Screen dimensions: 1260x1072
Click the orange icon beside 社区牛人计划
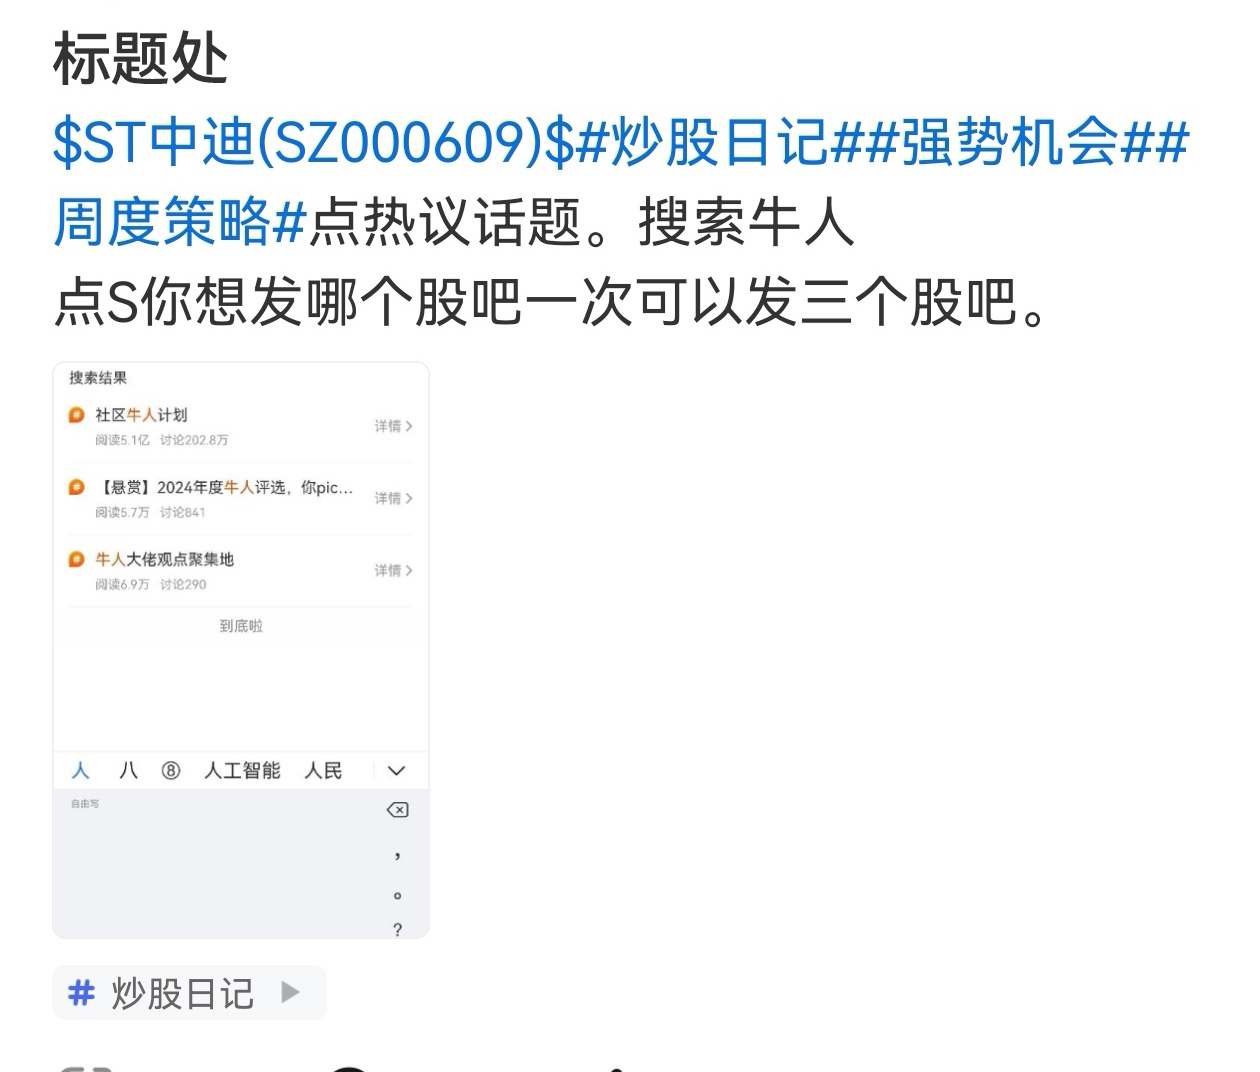pyautogui.click(x=76, y=415)
